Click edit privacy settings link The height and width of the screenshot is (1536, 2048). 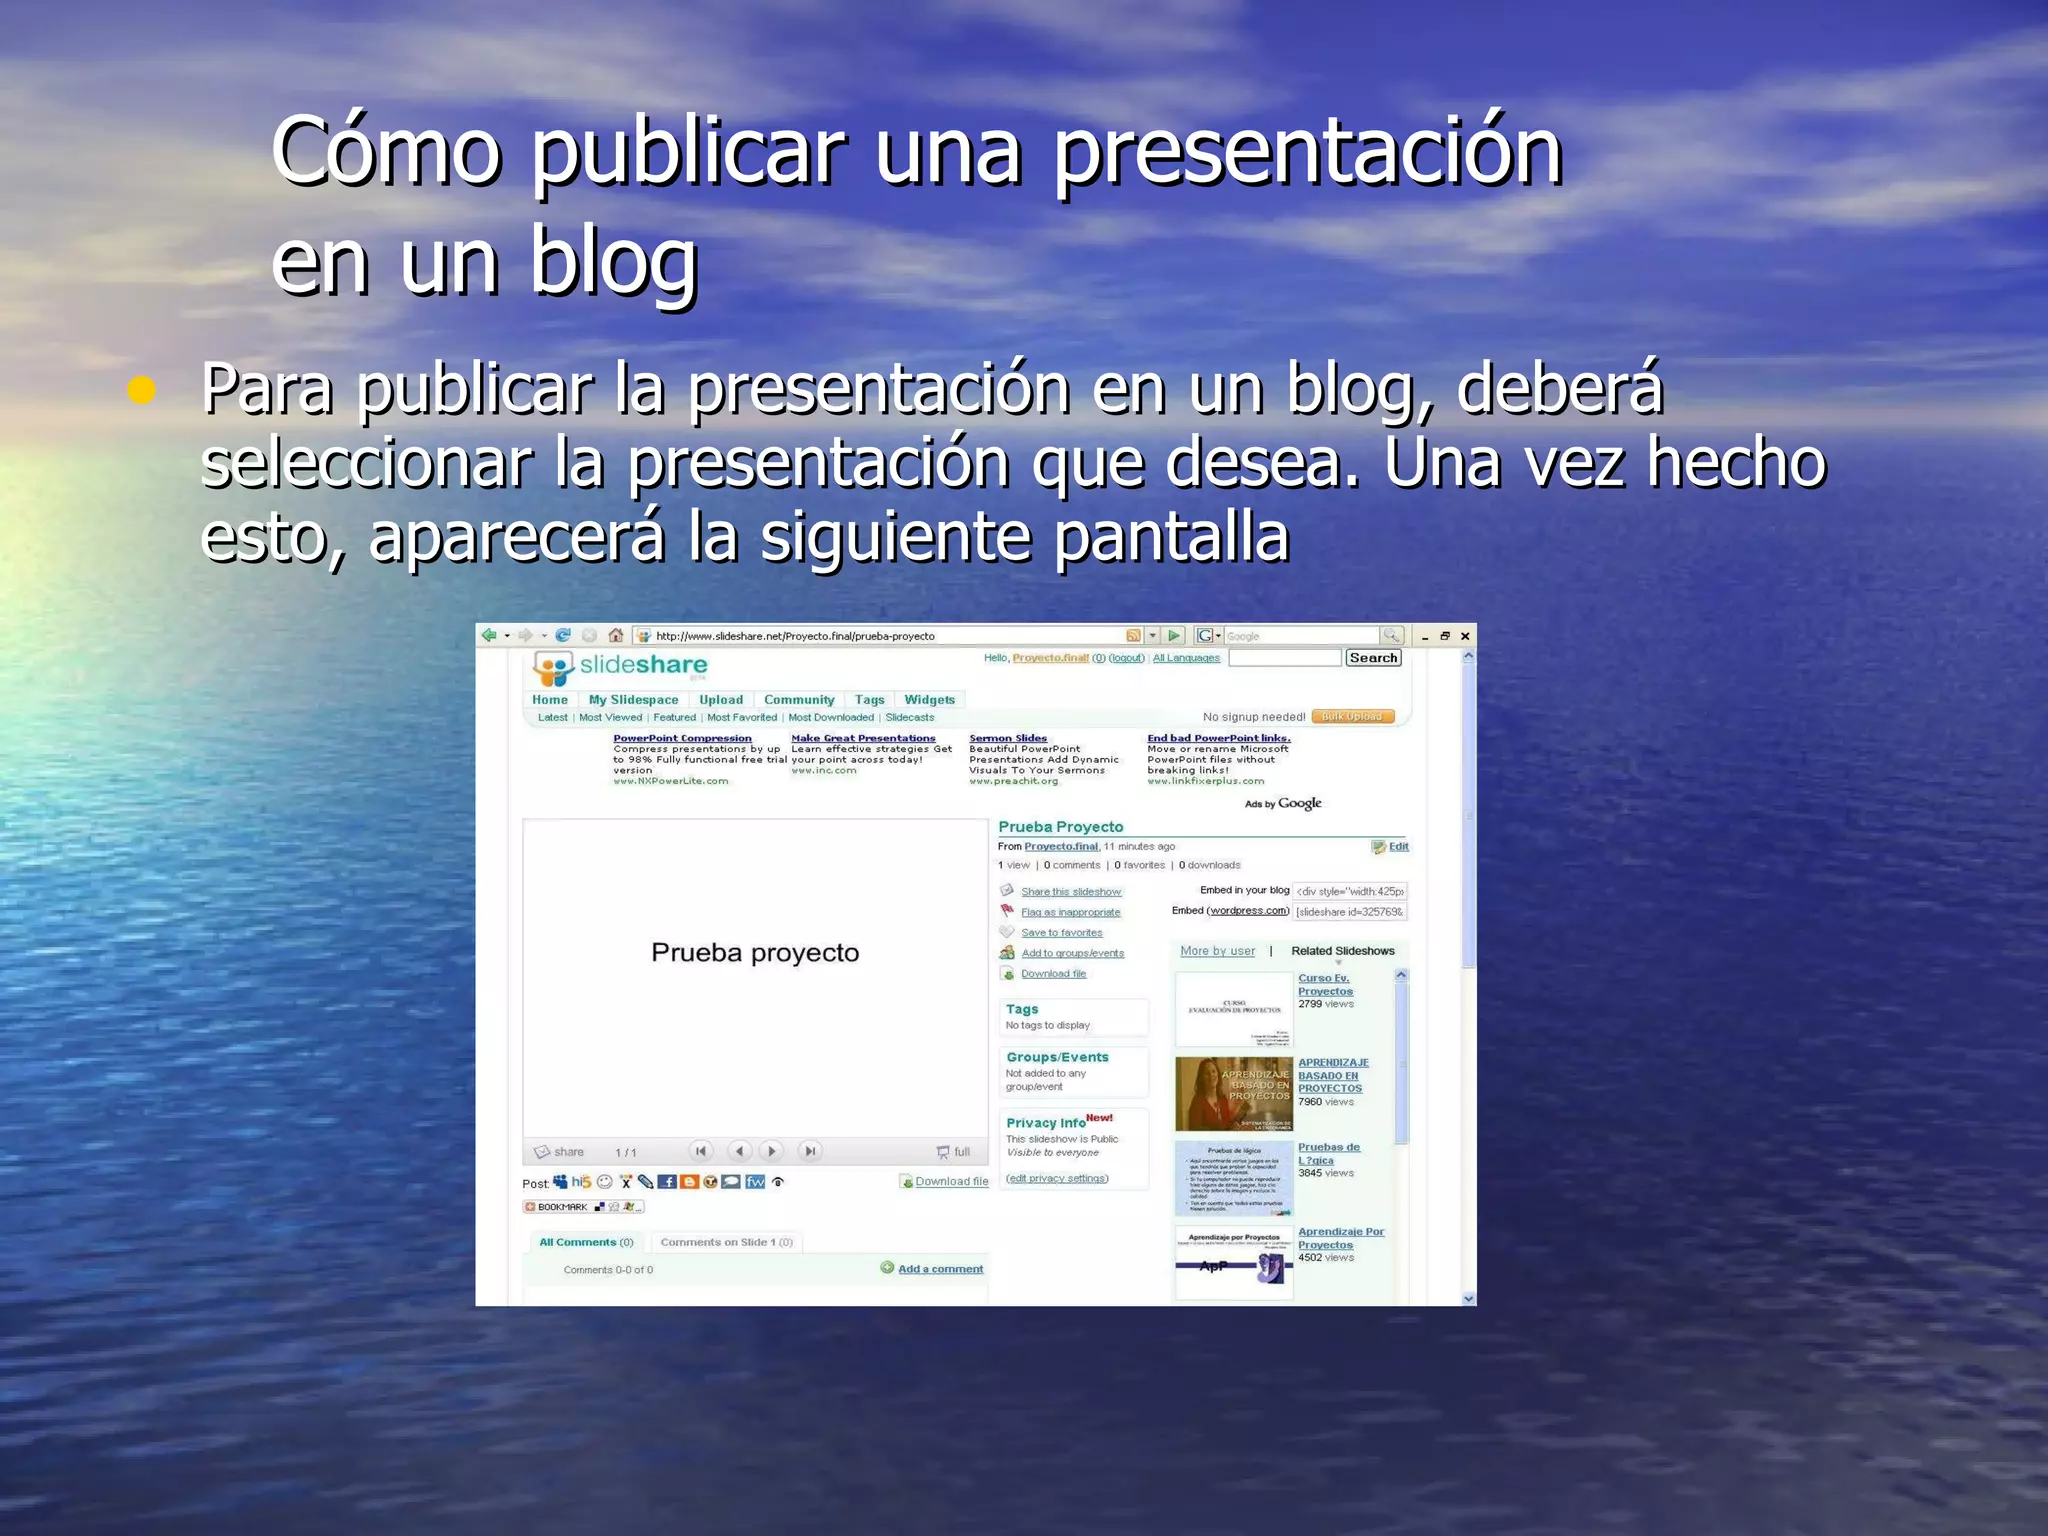click(1057, 1178)
